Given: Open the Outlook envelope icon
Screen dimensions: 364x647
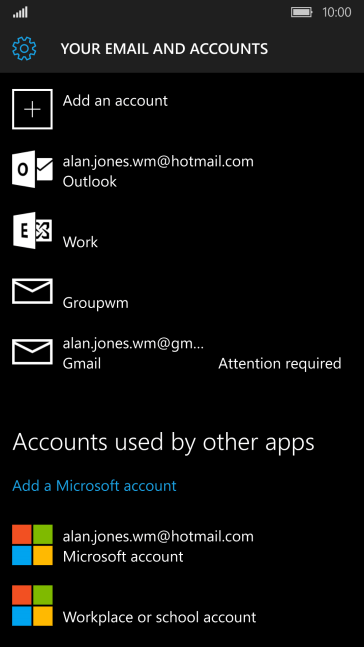Looking at the screenshot, I should pyautogui.click(x=32, y=170).
